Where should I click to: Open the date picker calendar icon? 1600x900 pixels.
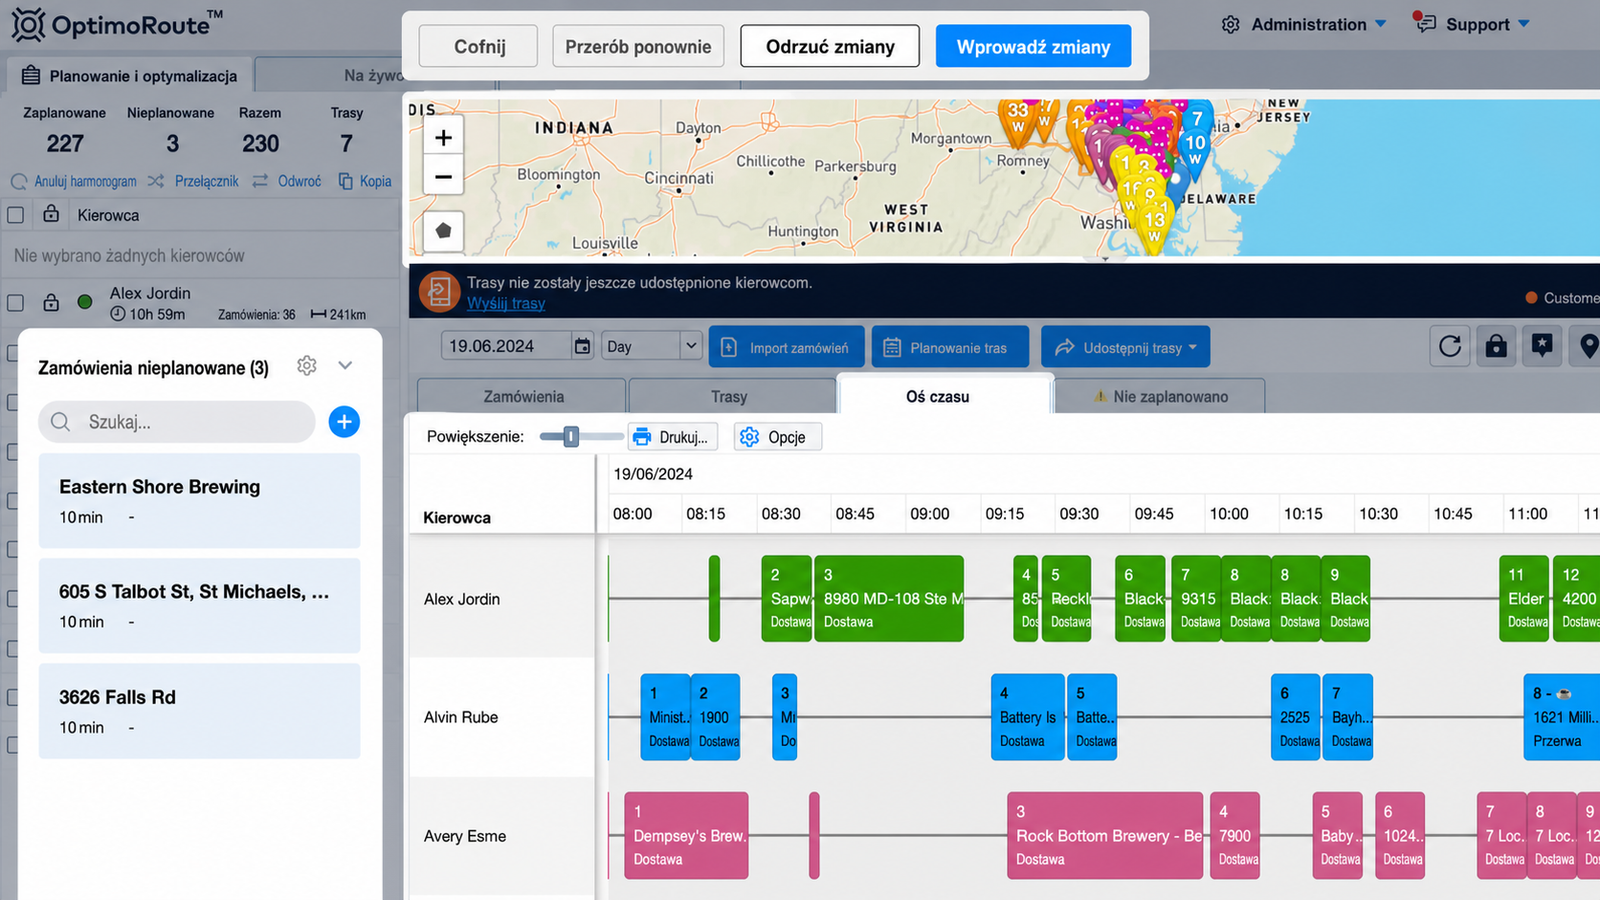pyautogui.click(x=582, y=346)
